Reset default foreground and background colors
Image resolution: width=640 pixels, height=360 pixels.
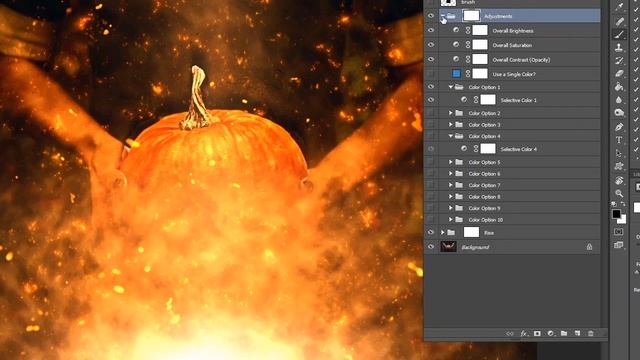pos(614,204)
